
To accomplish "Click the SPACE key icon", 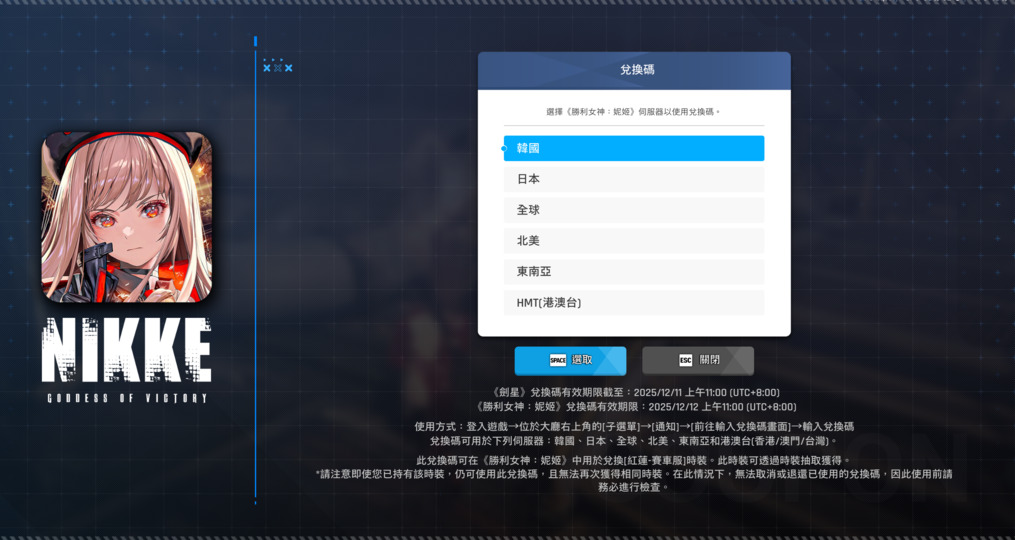I will (557, 361).
